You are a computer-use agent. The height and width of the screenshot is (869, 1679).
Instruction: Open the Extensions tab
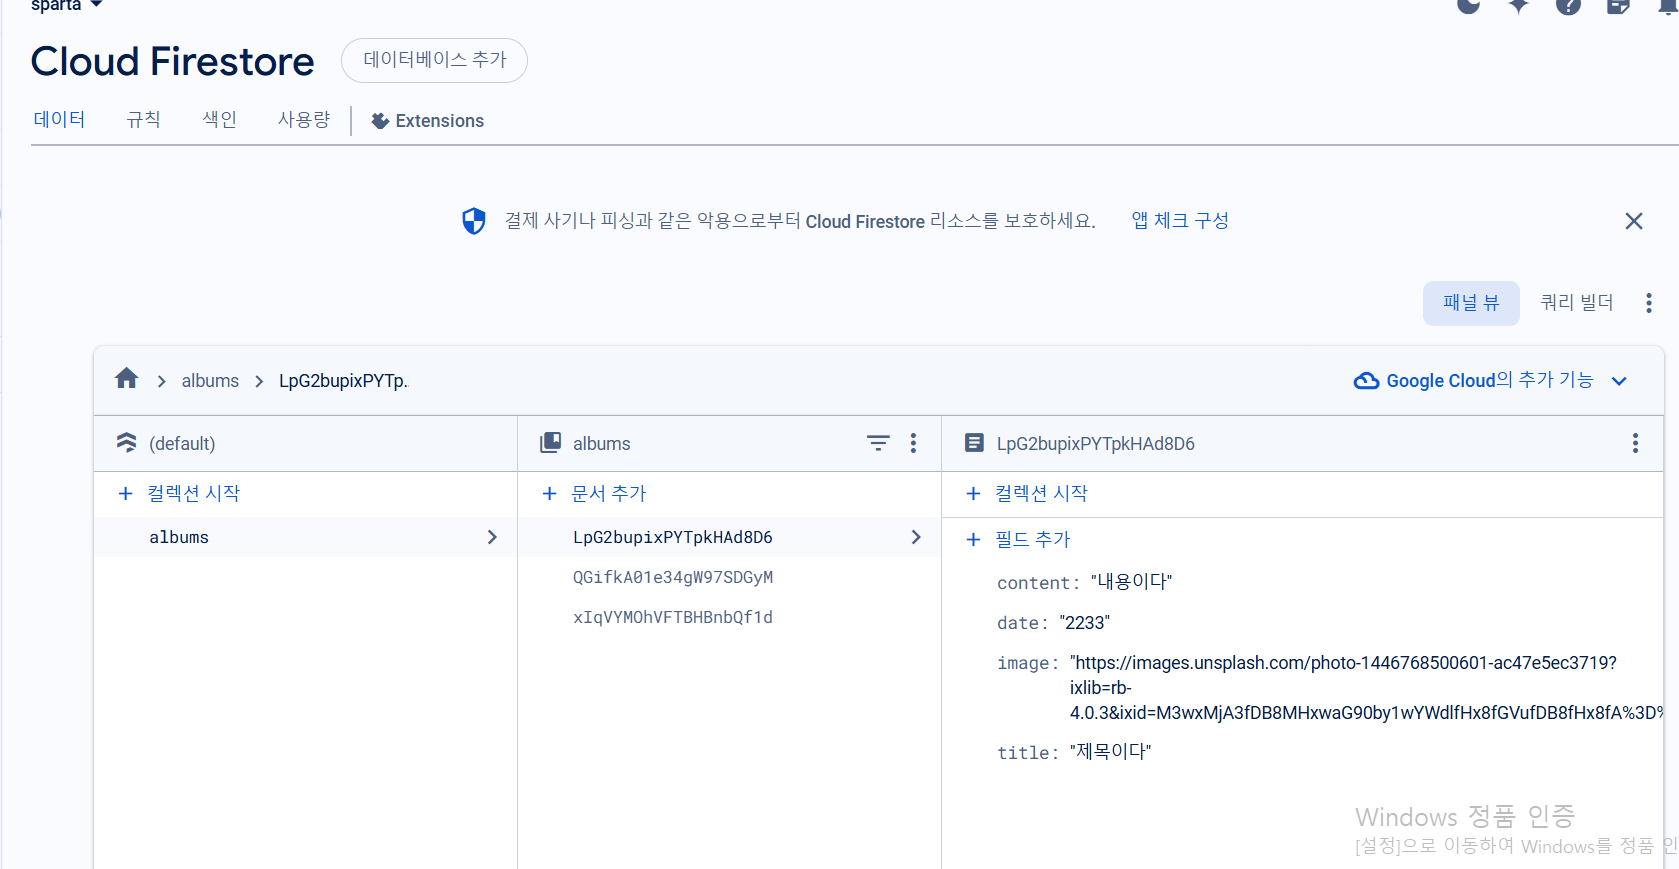coord(427,121)
